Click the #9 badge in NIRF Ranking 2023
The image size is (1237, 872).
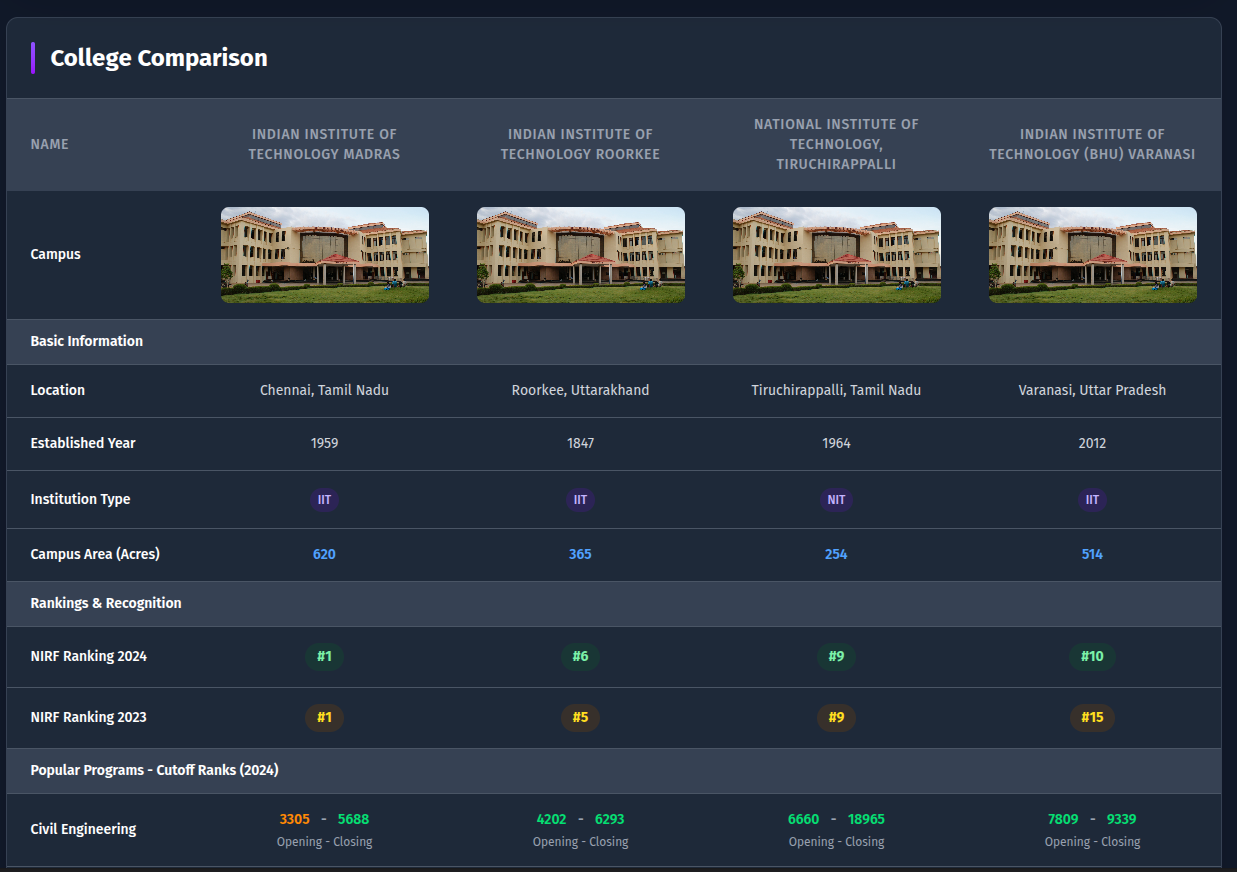point(836,717)
